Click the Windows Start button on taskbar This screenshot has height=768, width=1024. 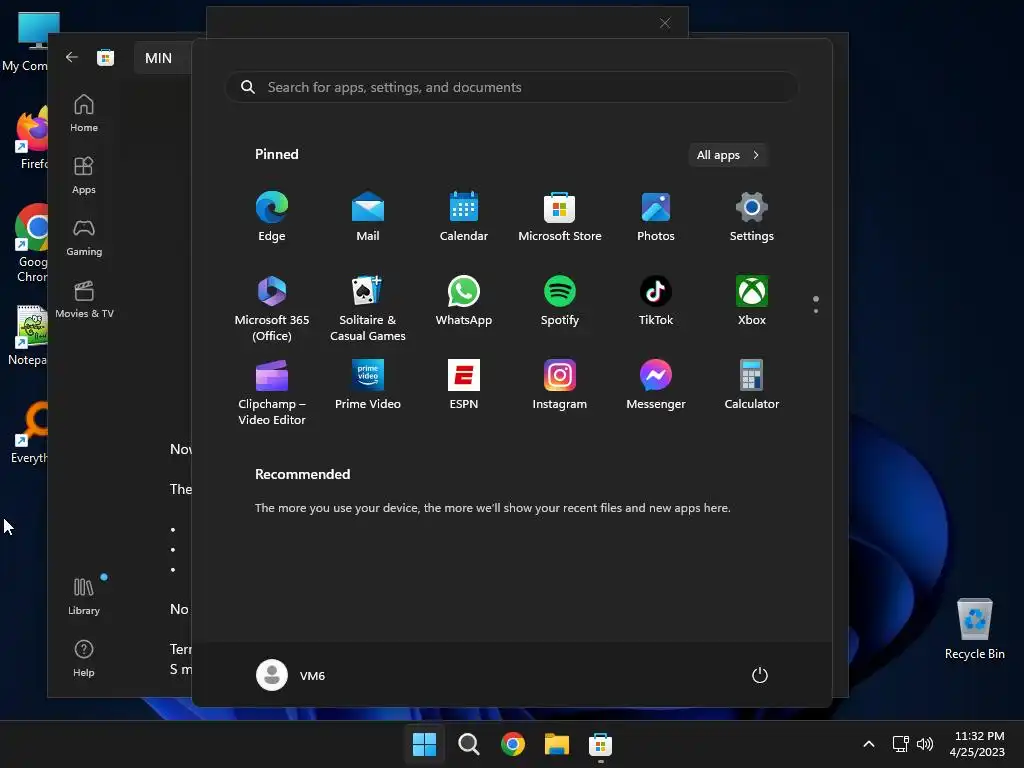coord(424,744)
